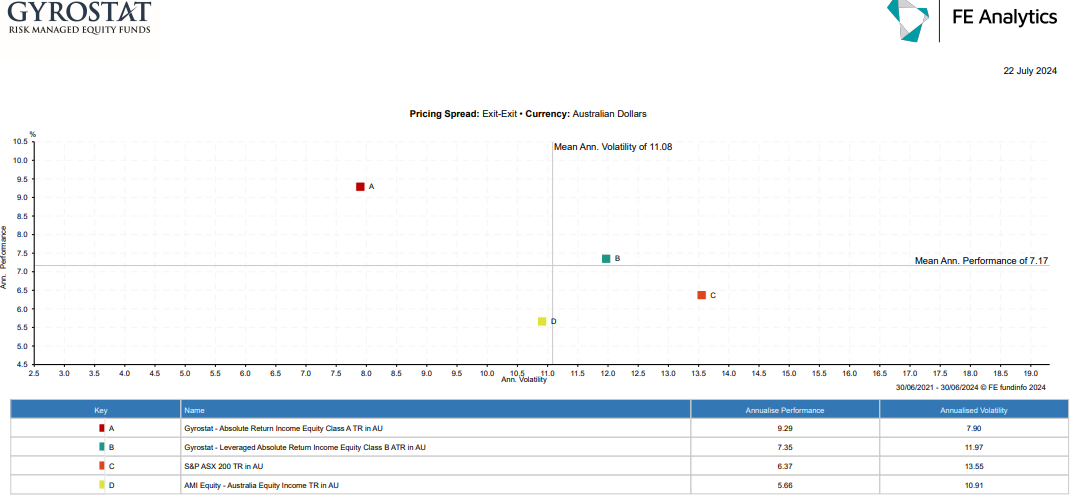1074x499 pixels.
Task: Click the label 'C' next to chart point
Action: coord(712,296)
